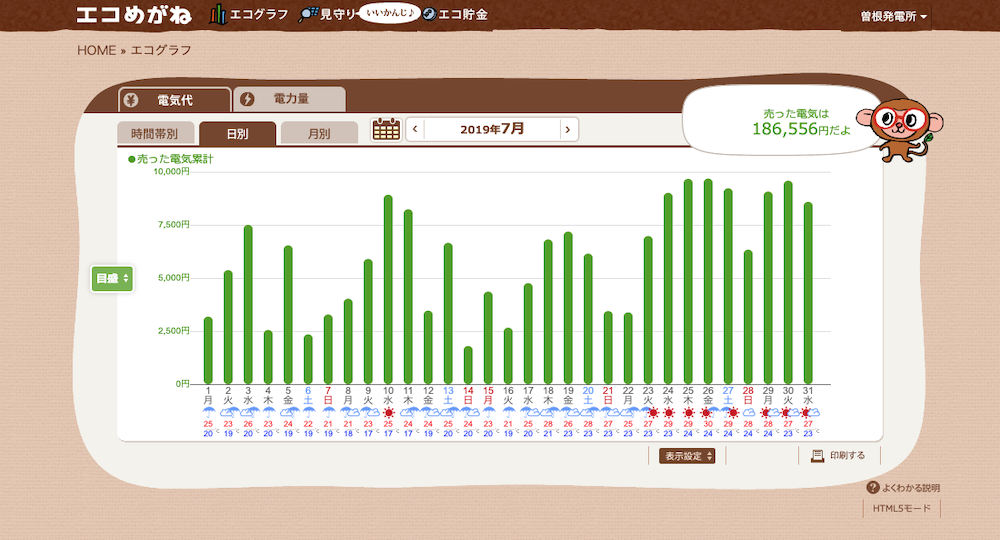1000x540 pixels.
Task: Click the question mark help icon
Action: pos(872,488)
